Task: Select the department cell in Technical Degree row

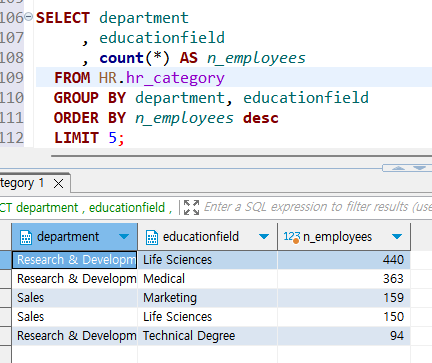Action: tap(74, 336)
